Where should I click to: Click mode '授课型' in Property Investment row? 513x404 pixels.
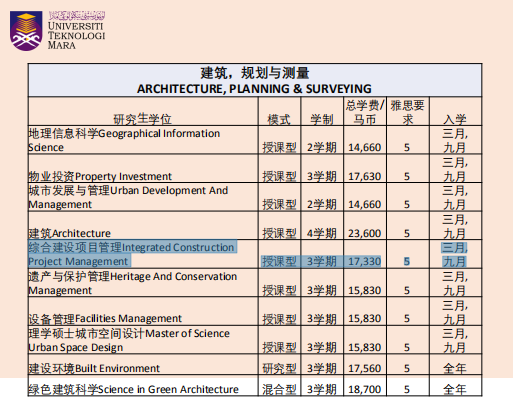tap(279, 176)
